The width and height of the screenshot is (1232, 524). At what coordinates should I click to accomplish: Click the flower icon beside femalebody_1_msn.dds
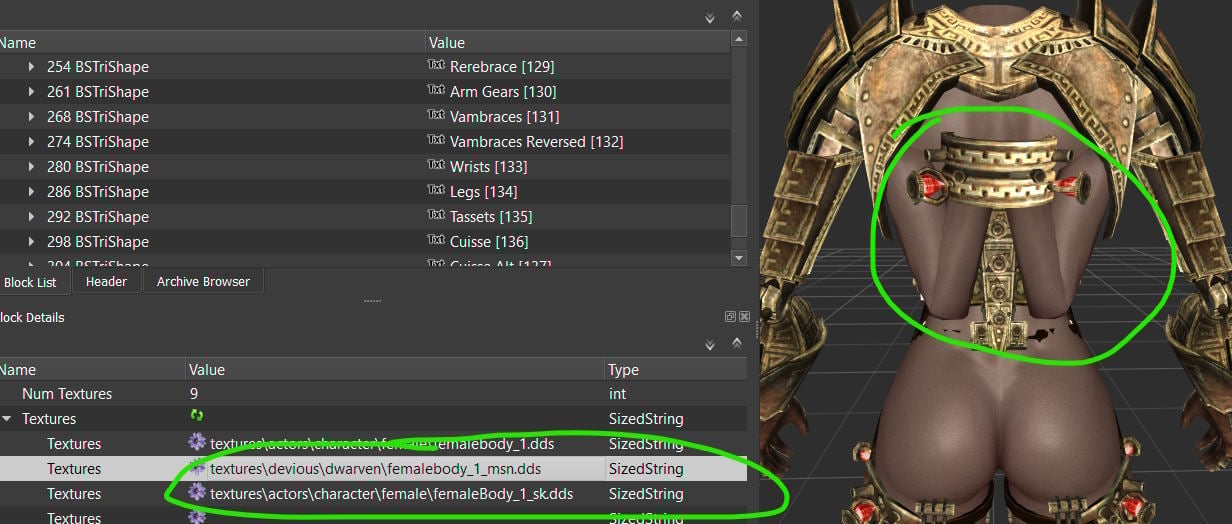(197, 467)
